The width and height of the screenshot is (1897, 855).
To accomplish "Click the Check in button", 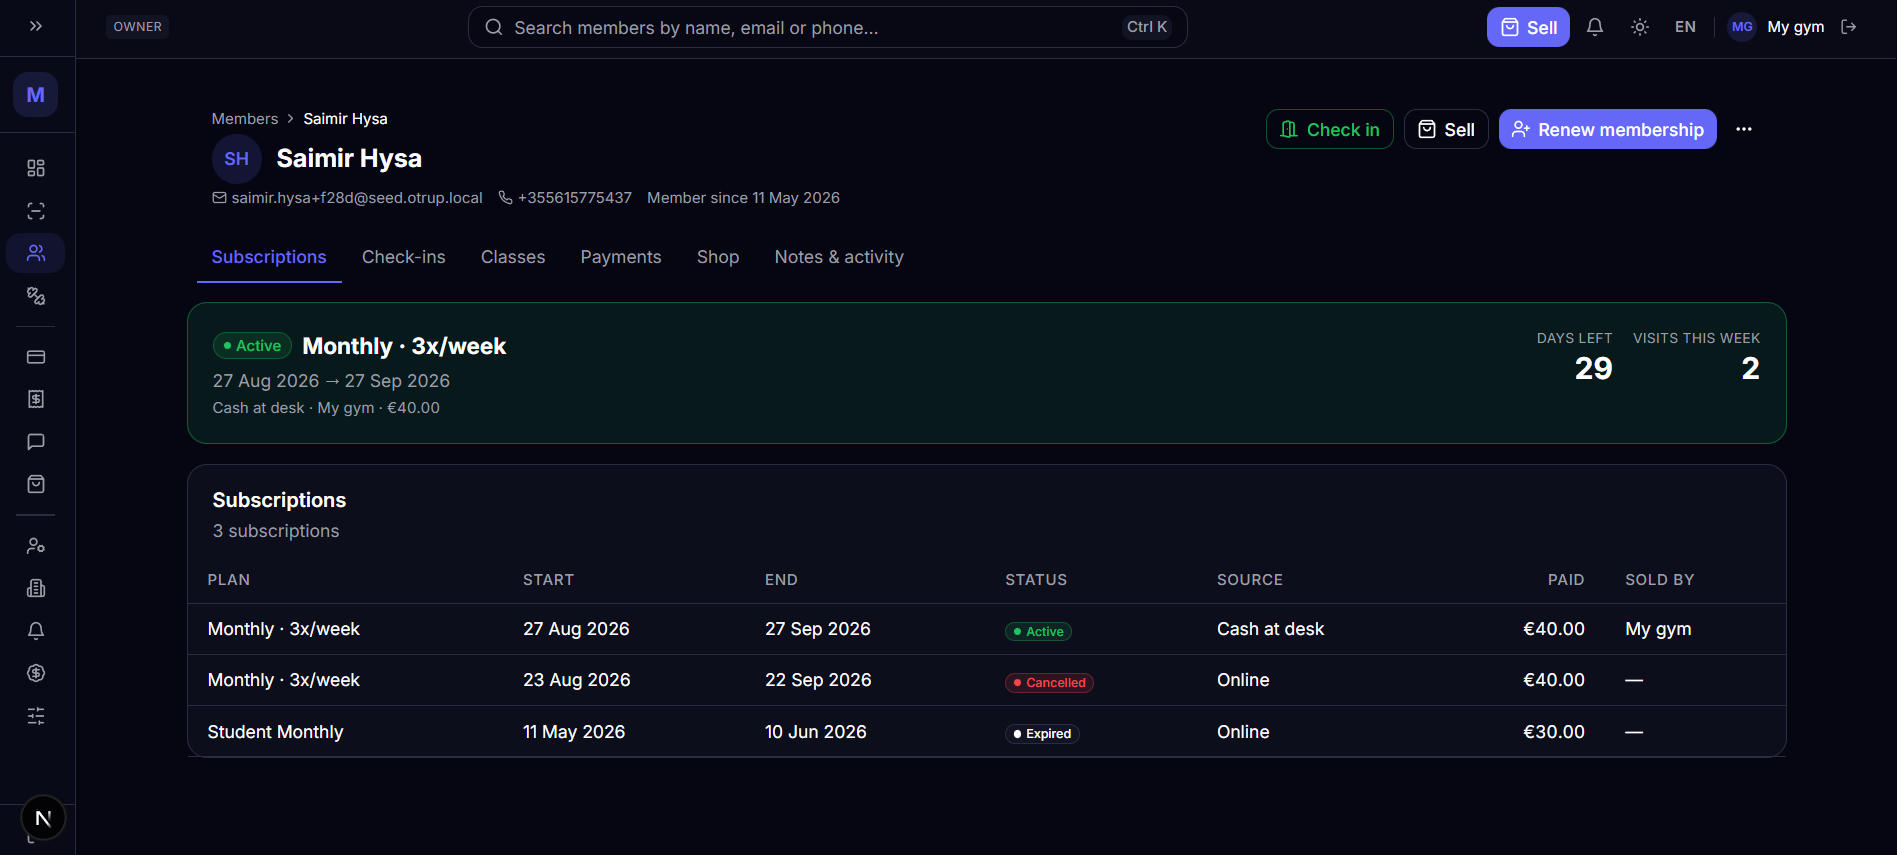I will coord(1329,129).
